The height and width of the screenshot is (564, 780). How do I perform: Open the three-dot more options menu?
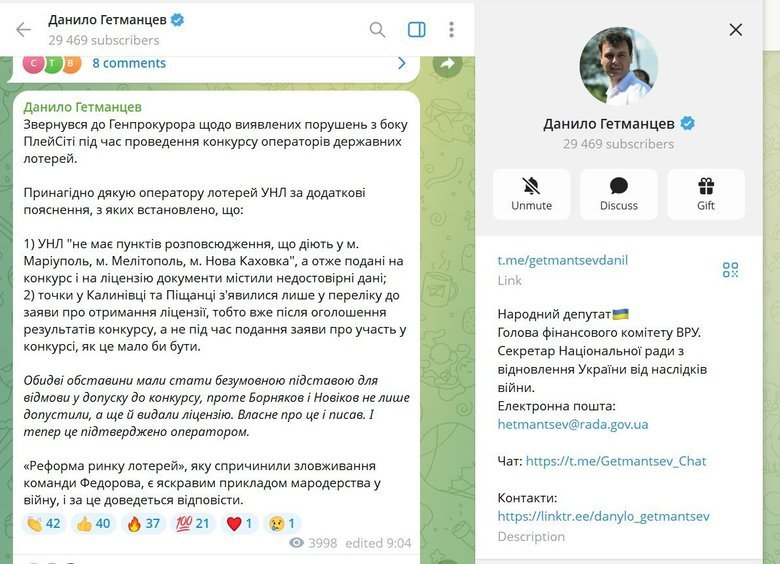pos(451,30)
